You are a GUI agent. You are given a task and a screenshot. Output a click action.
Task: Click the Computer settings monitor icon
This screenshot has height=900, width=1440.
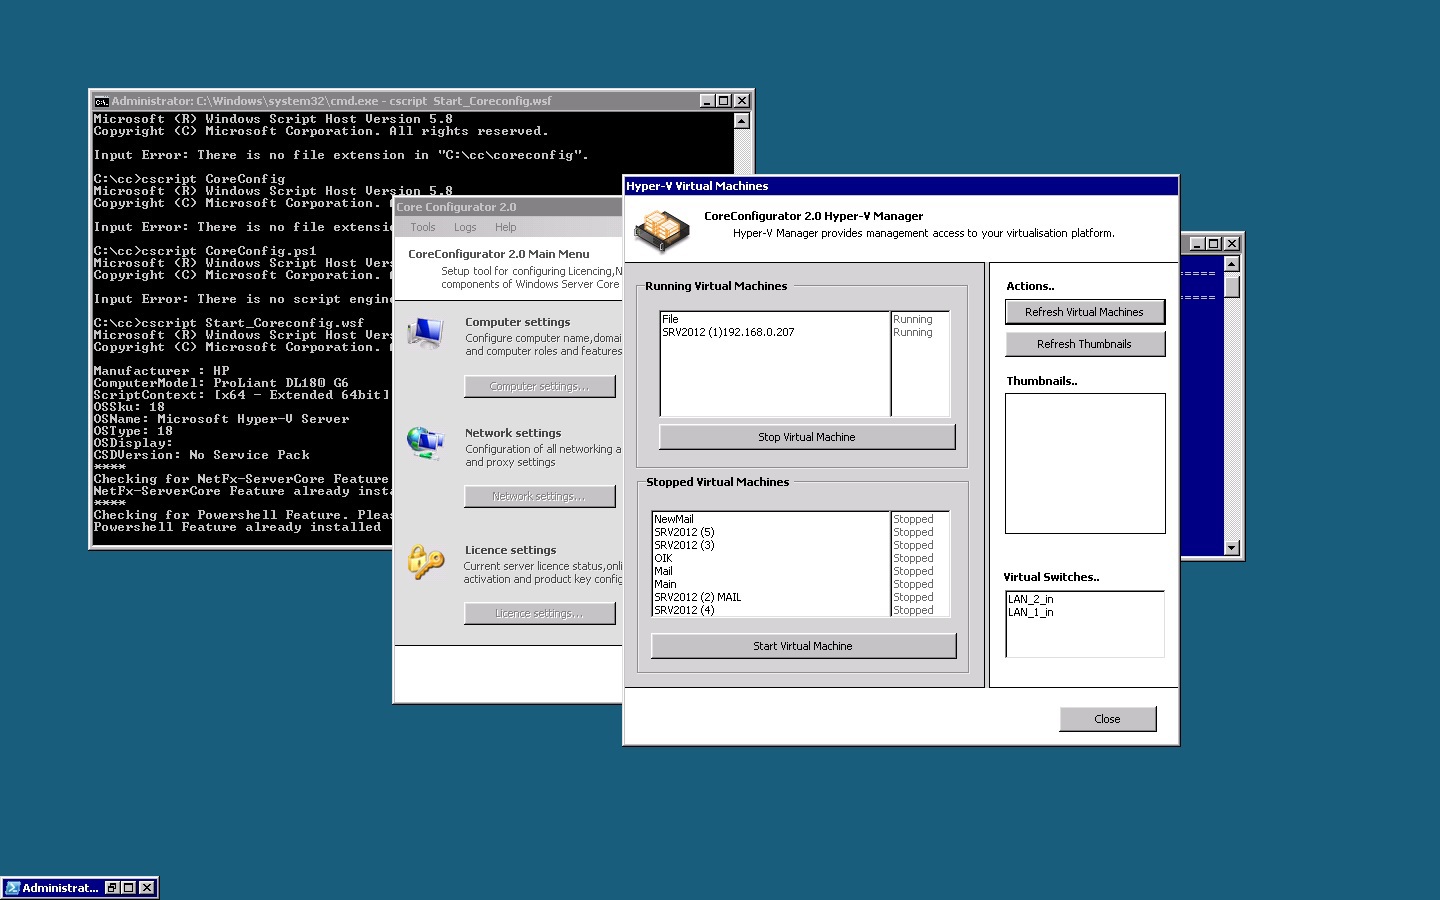click(426, 333)
